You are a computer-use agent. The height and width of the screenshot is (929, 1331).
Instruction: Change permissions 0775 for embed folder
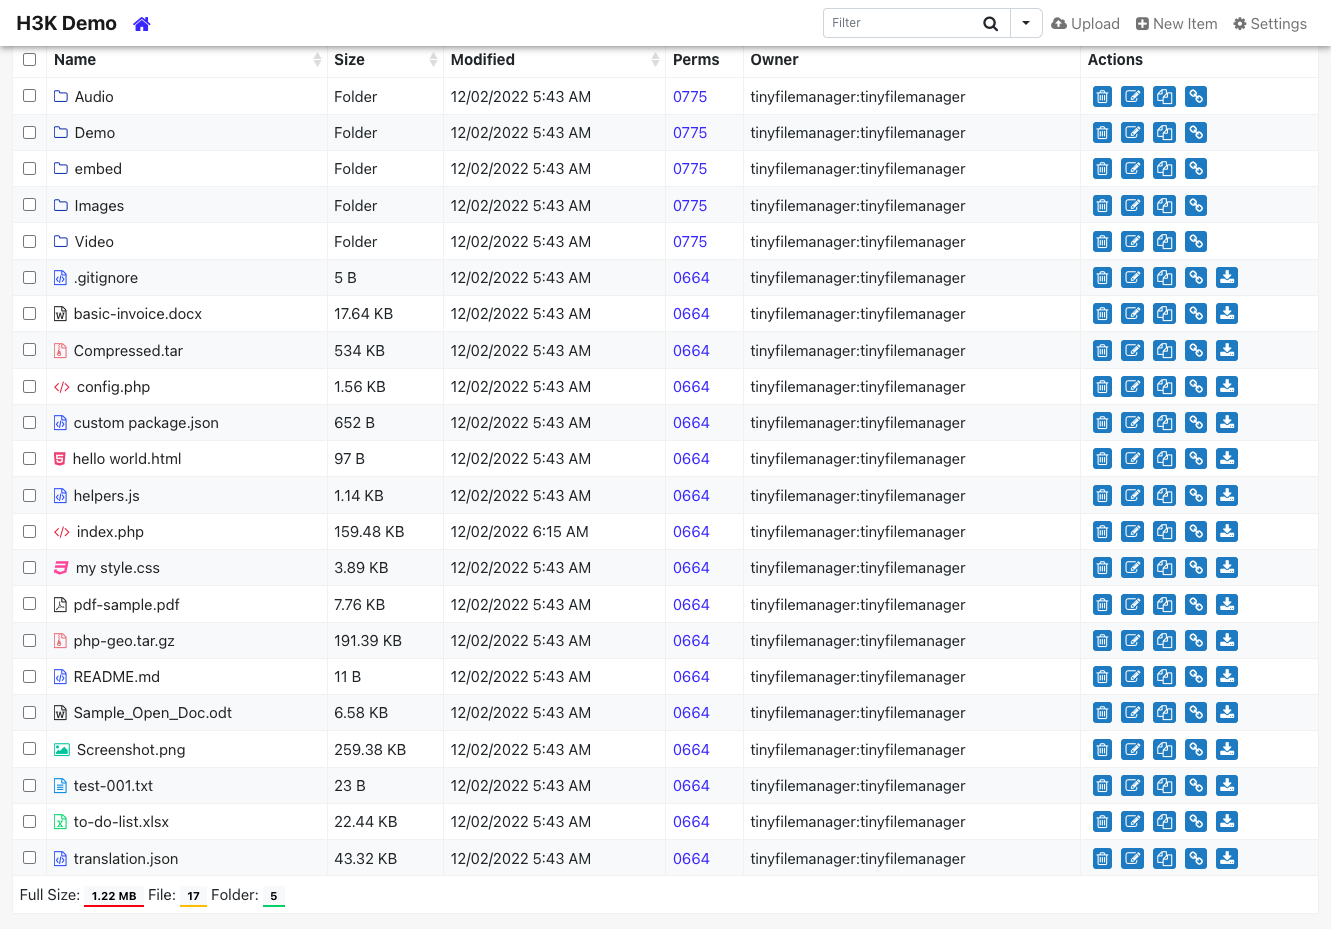pyautogui.click(x=690, y=169)
